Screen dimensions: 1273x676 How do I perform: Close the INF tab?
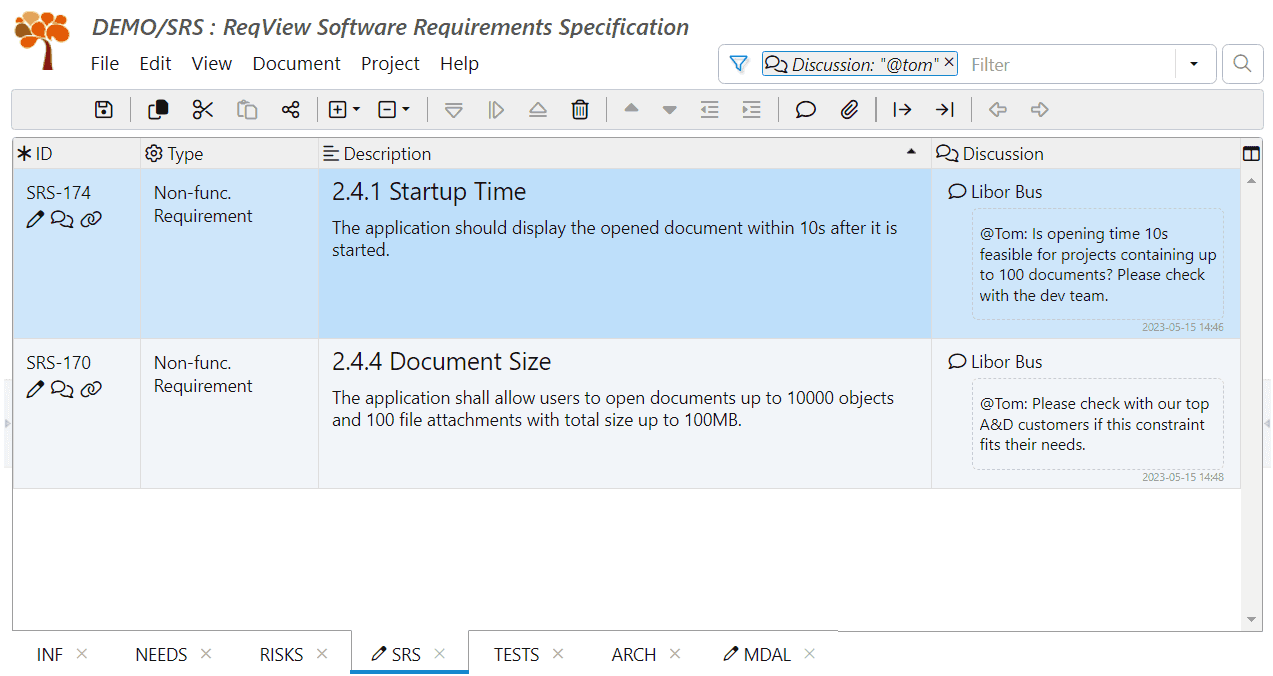[x=82, y=654]
